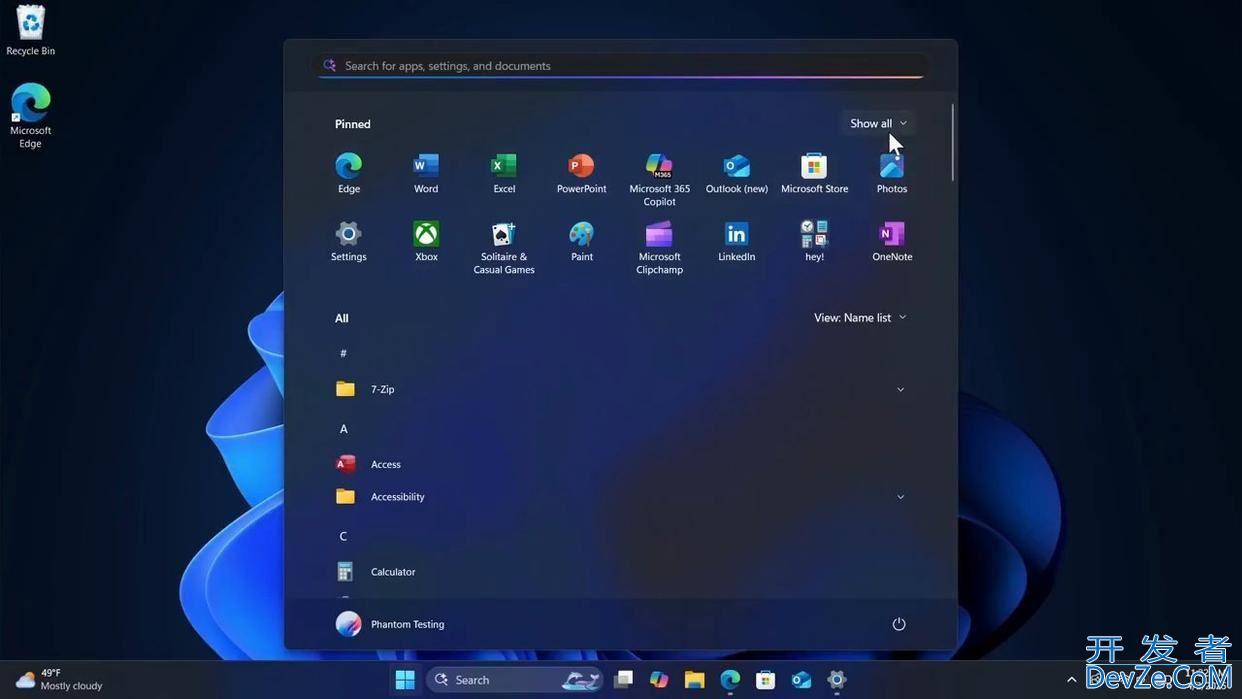Screen dimensions: 1242x699
Task: Expand the Accessibility folder
Action: 900,497
